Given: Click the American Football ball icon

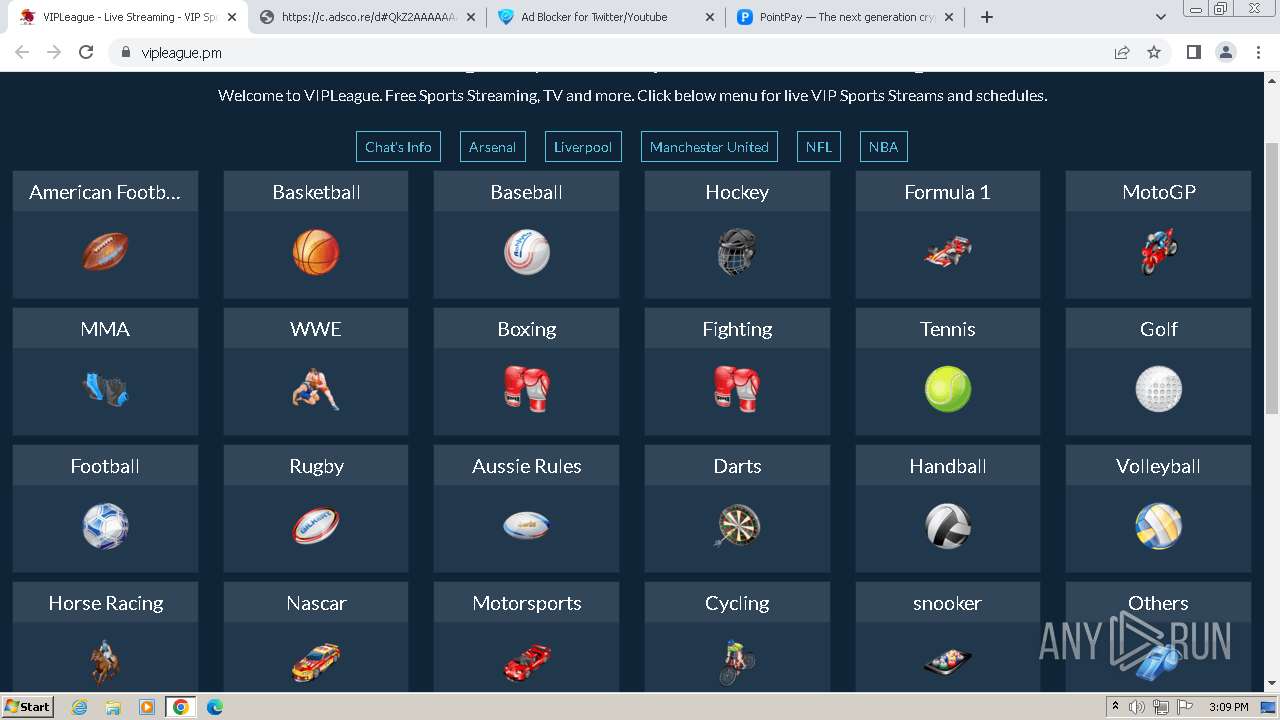Looking at the screenshot, I should [105, 252].
